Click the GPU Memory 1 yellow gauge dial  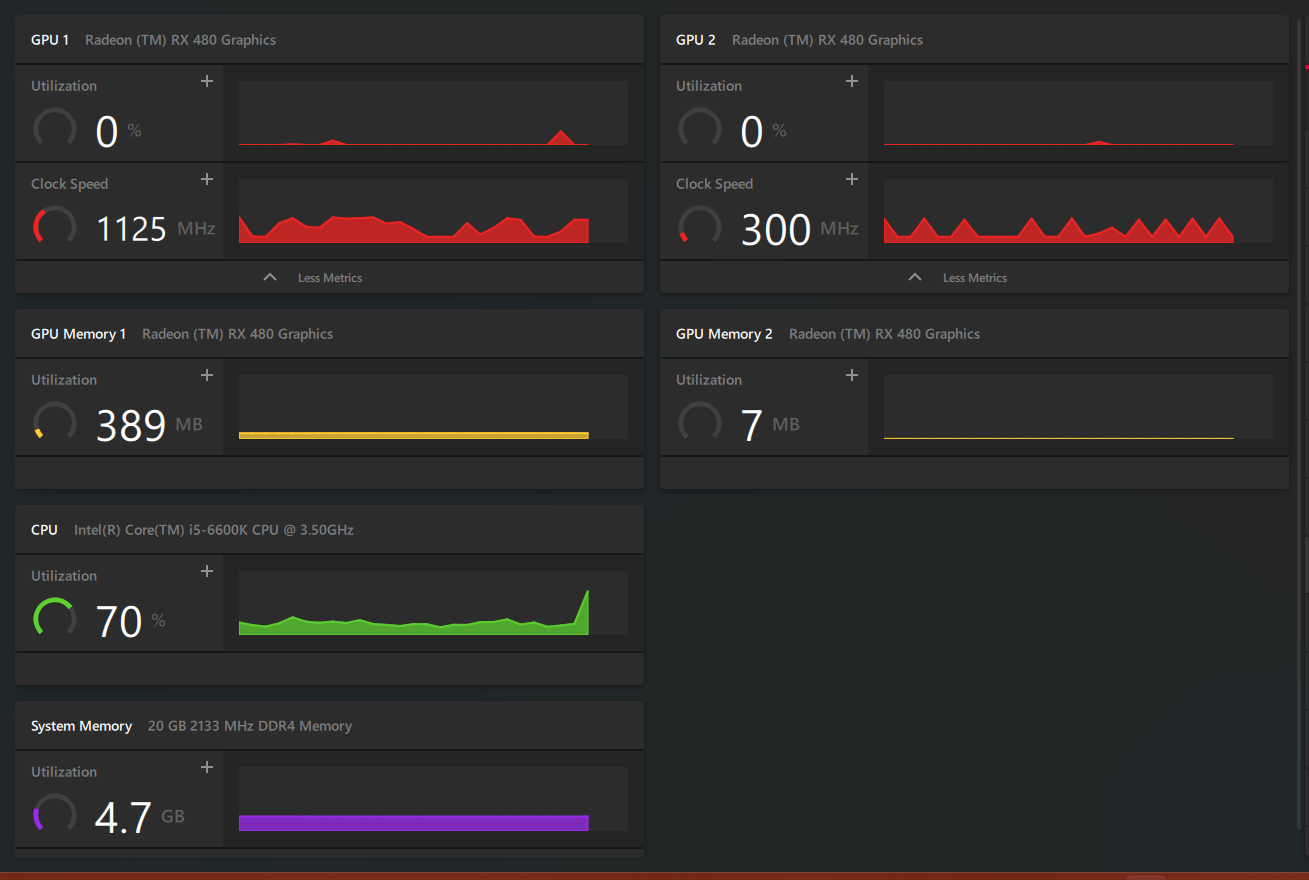[55, 422]
